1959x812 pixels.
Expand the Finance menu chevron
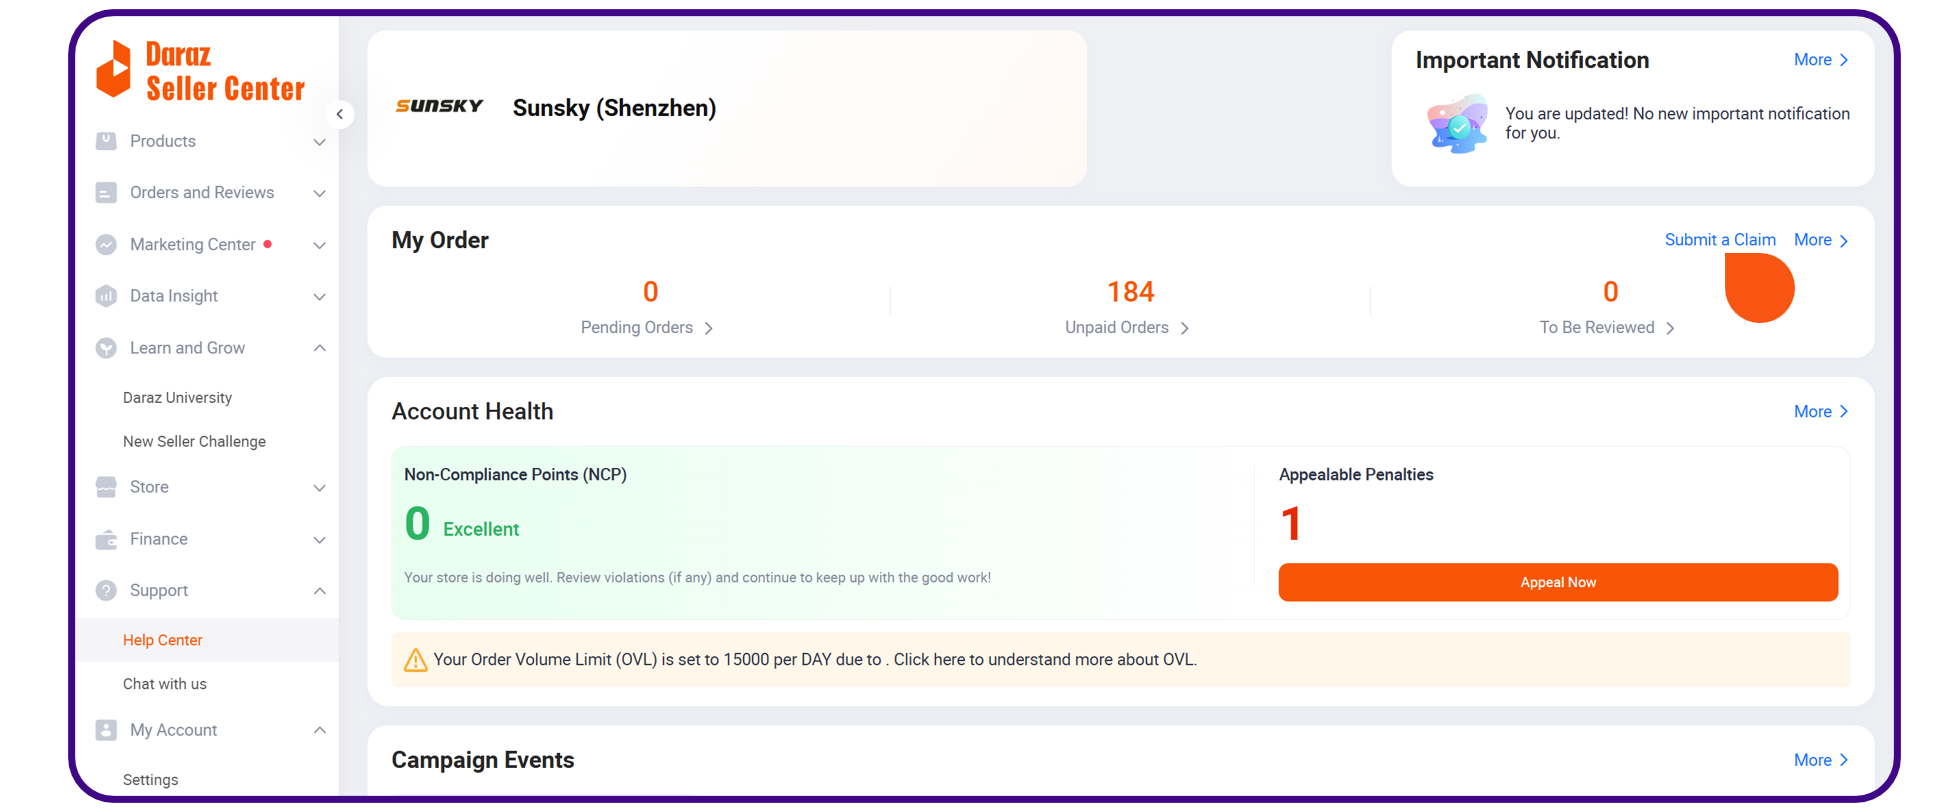(x=320, y=540)
